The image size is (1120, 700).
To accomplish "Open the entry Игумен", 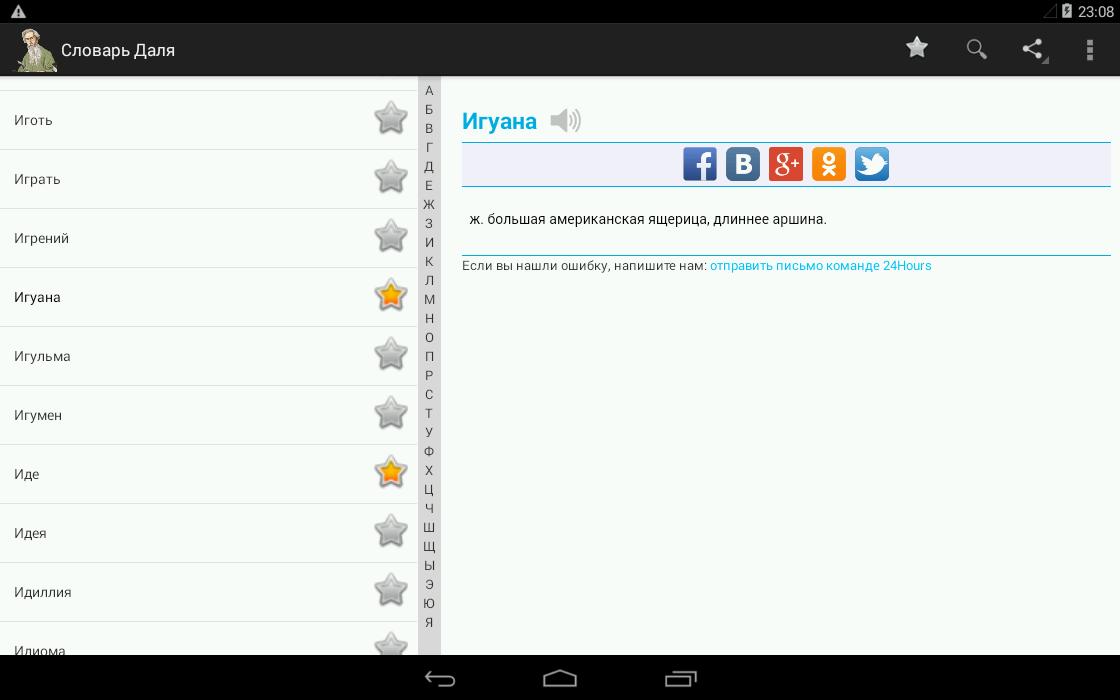I will (209, 415).
